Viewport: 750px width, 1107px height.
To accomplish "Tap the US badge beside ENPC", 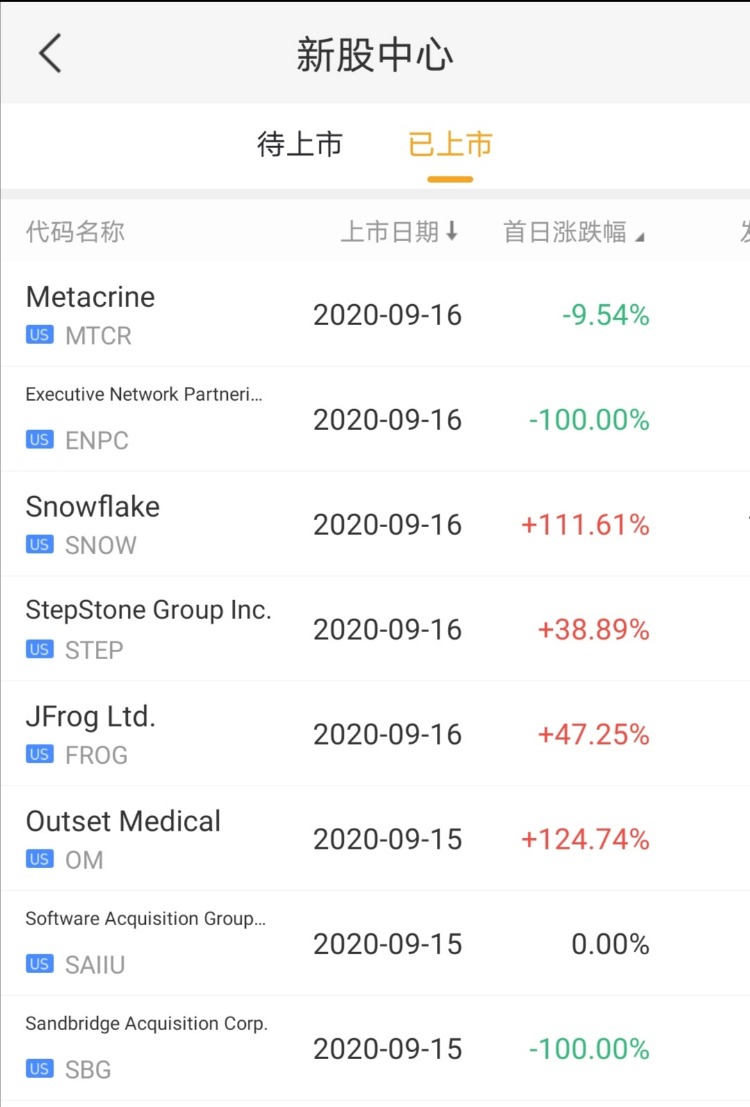I will click(40, 440).
